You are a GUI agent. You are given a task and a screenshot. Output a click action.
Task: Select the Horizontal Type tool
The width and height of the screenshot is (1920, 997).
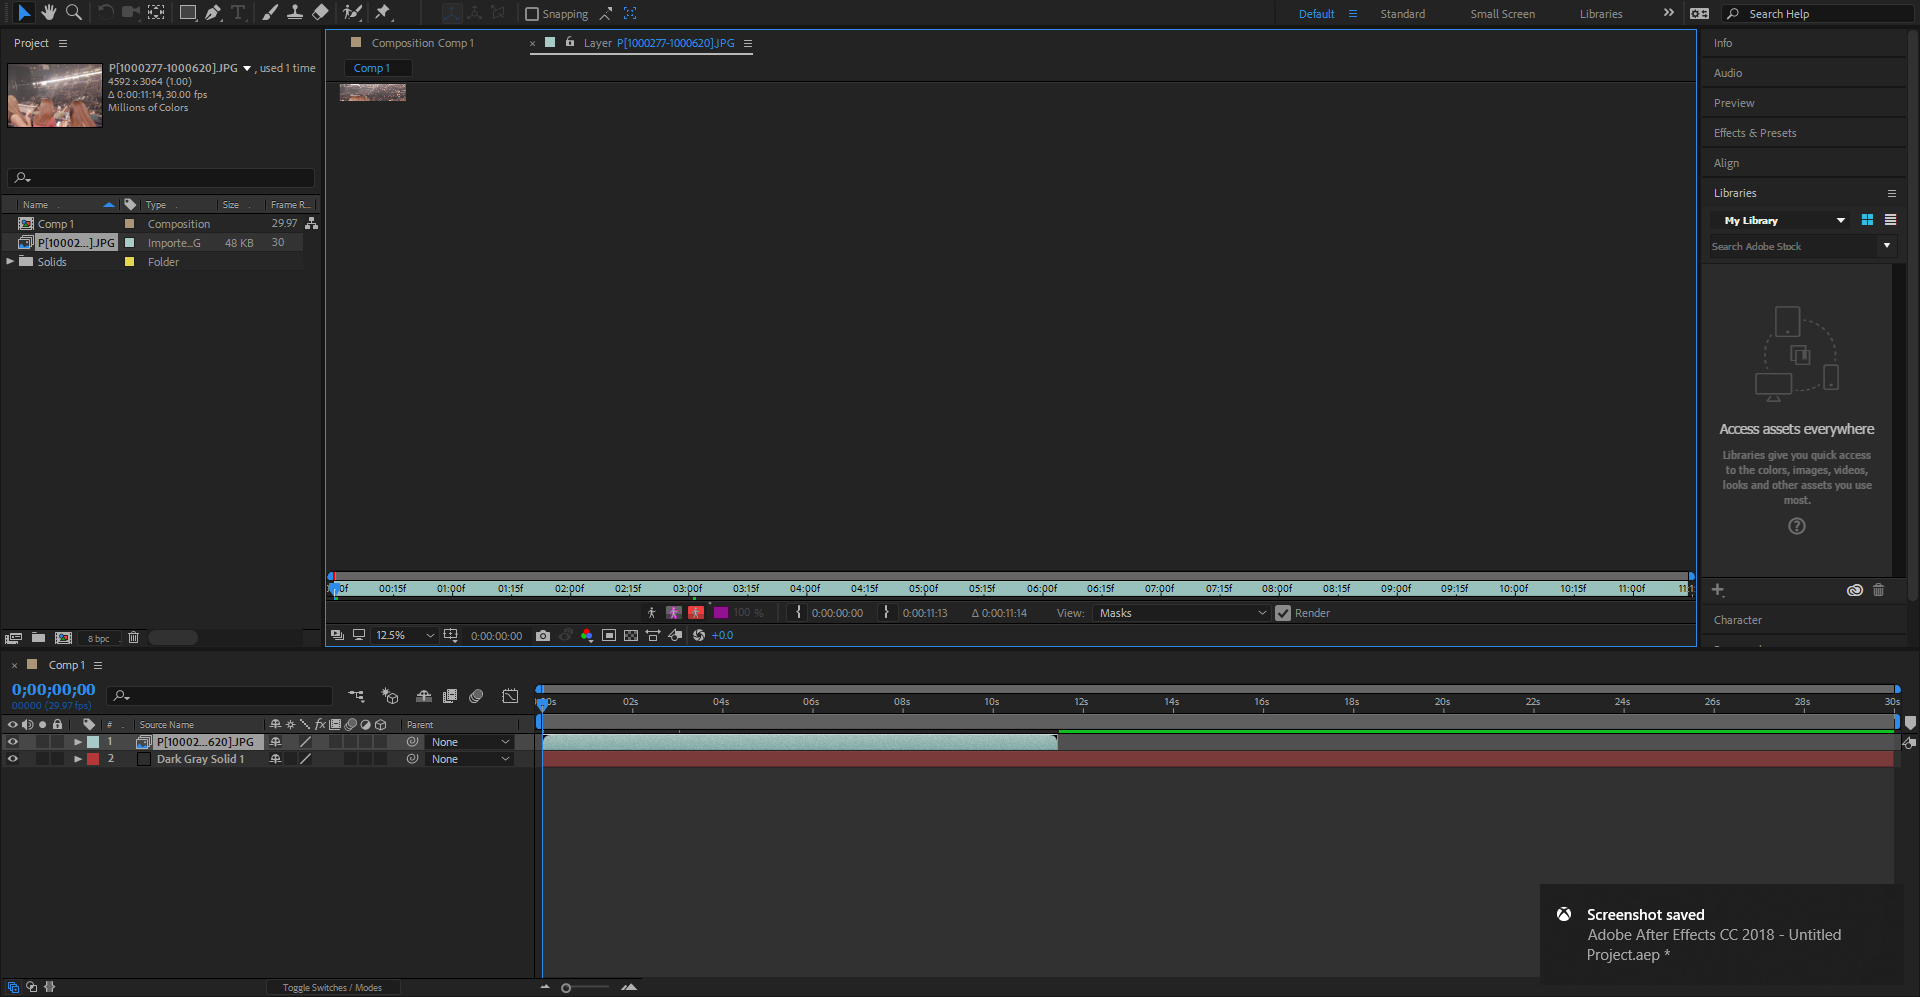pos(238,13)
